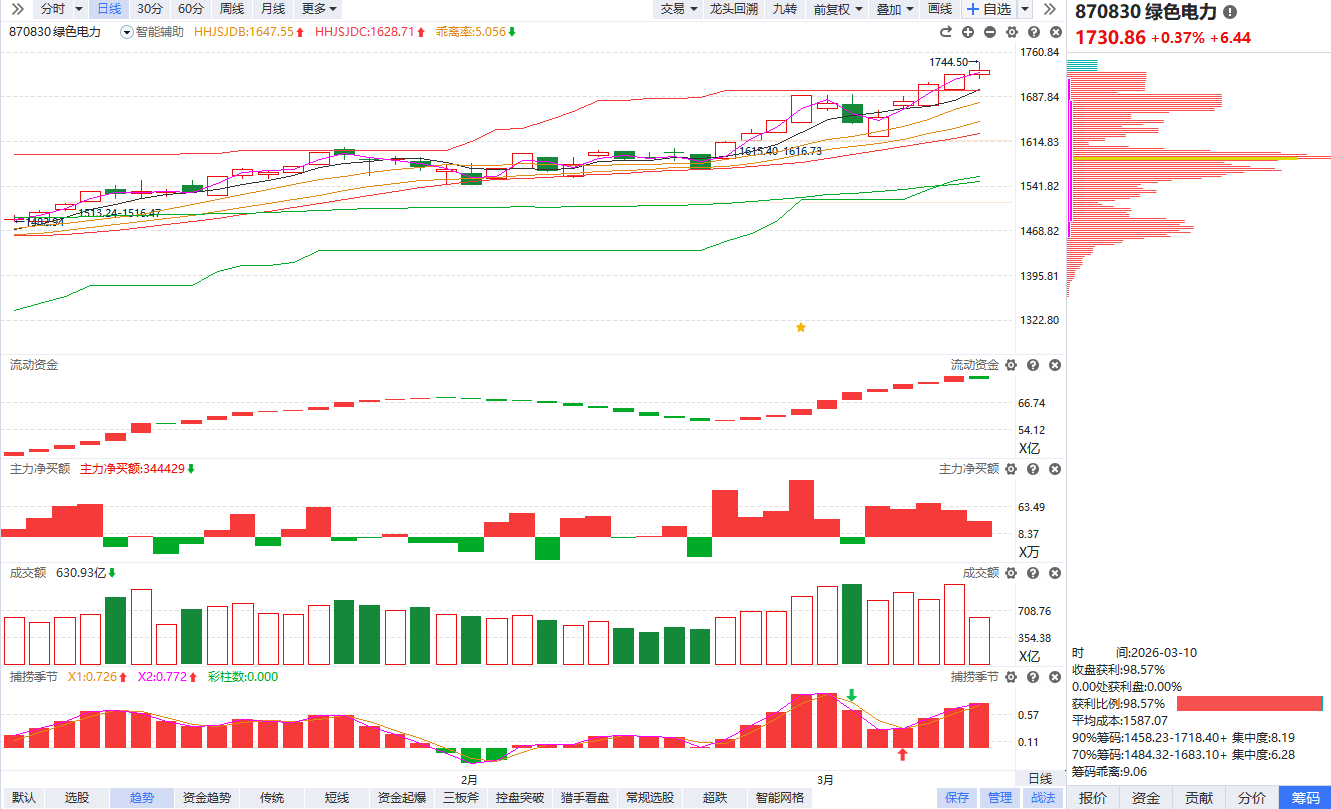The height and width of the screenshot is (809, 1331).
Task: Click the gold star marker on chart
Action: [800, 327]
